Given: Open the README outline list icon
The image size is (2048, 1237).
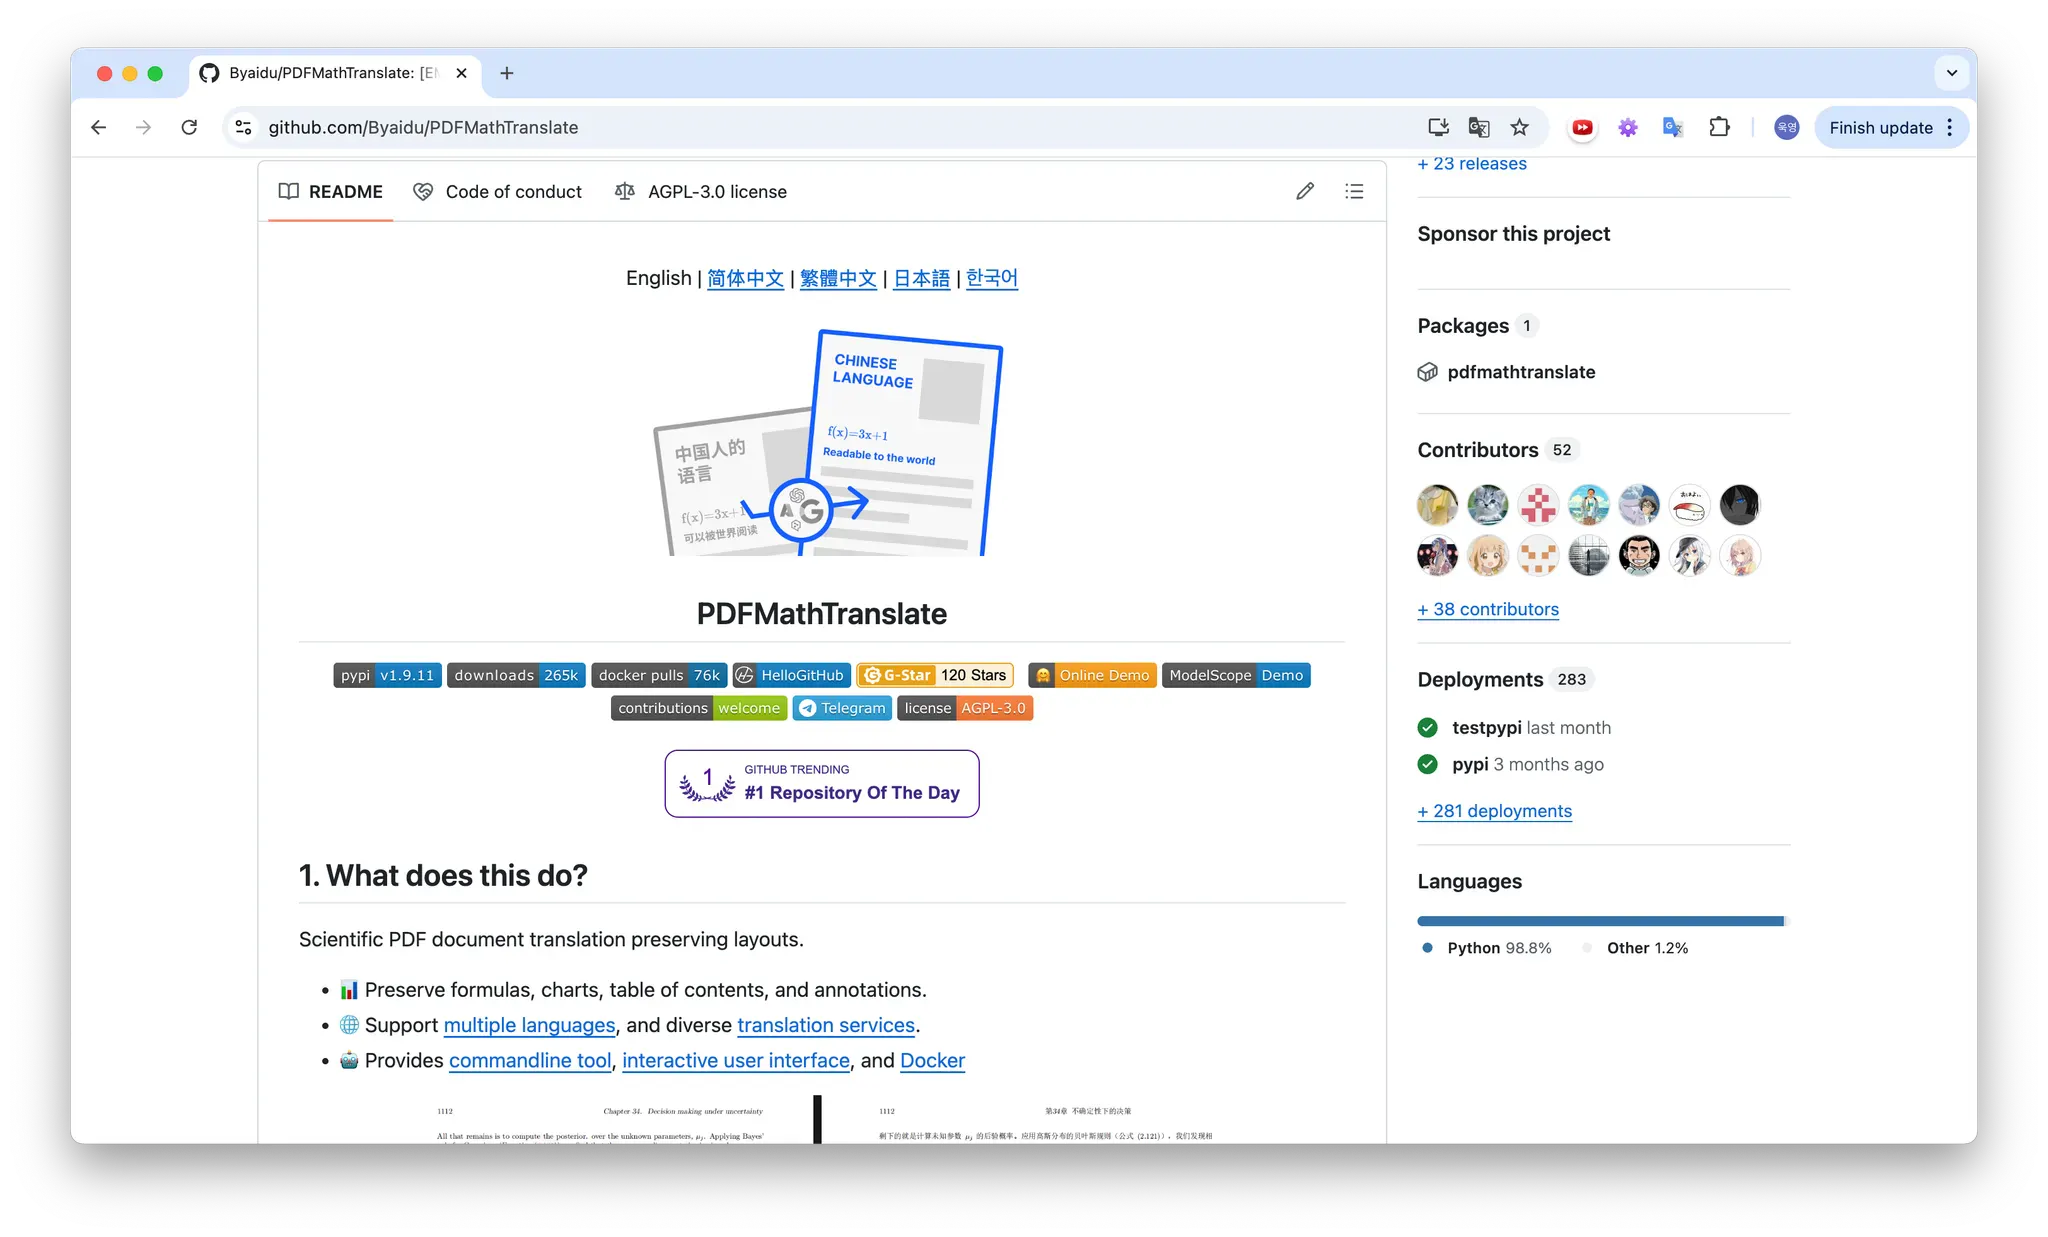Looking at the screenshot, I should coord(1354,191).
